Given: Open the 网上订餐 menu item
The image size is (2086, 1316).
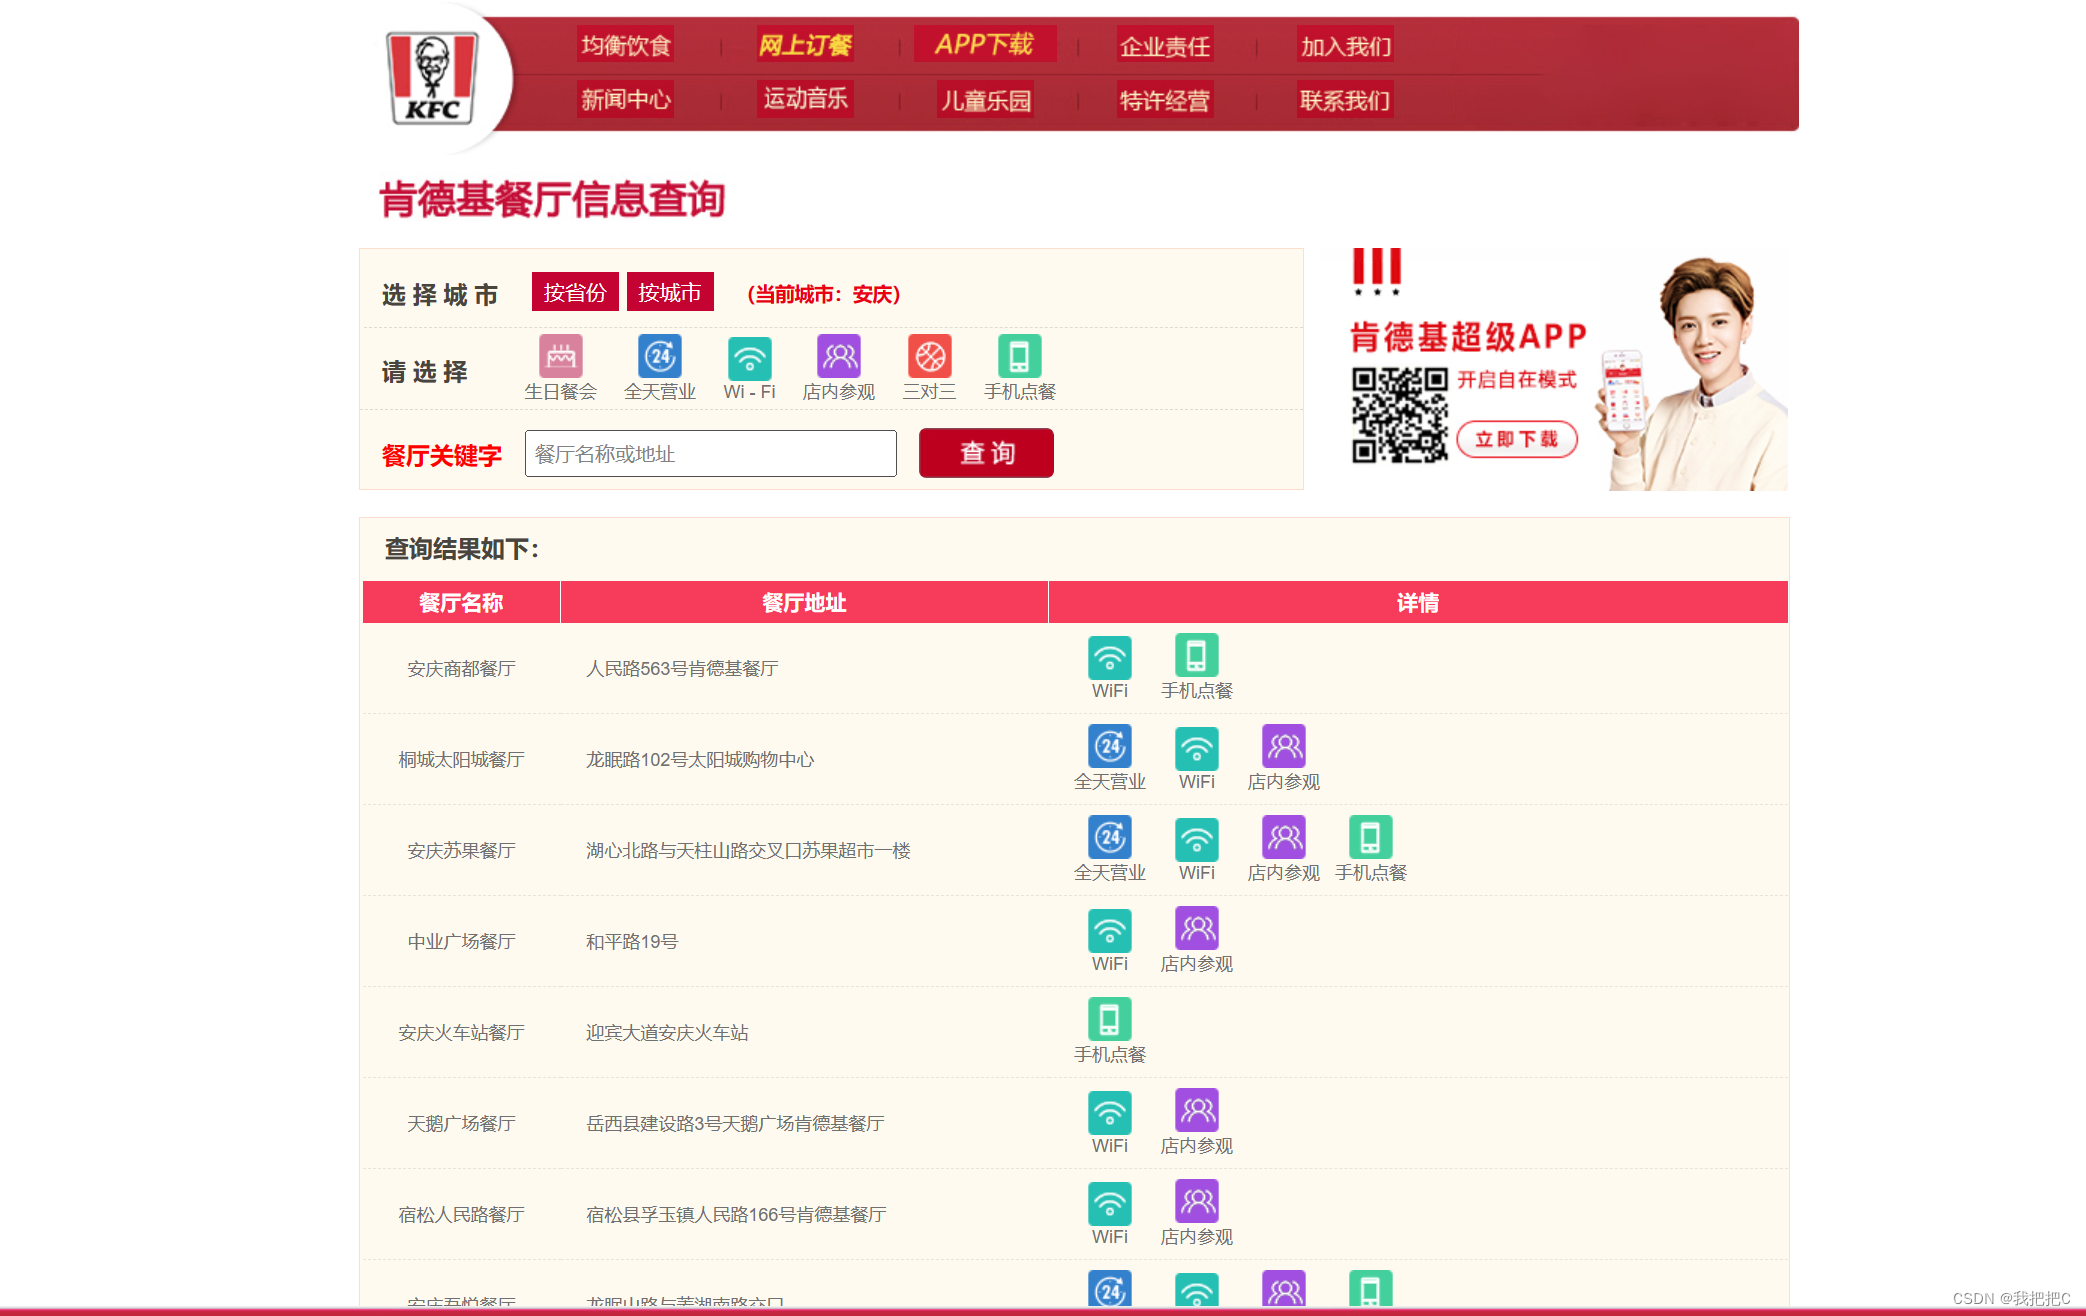Looking at the screenshot, I should (x=805, y=45).
